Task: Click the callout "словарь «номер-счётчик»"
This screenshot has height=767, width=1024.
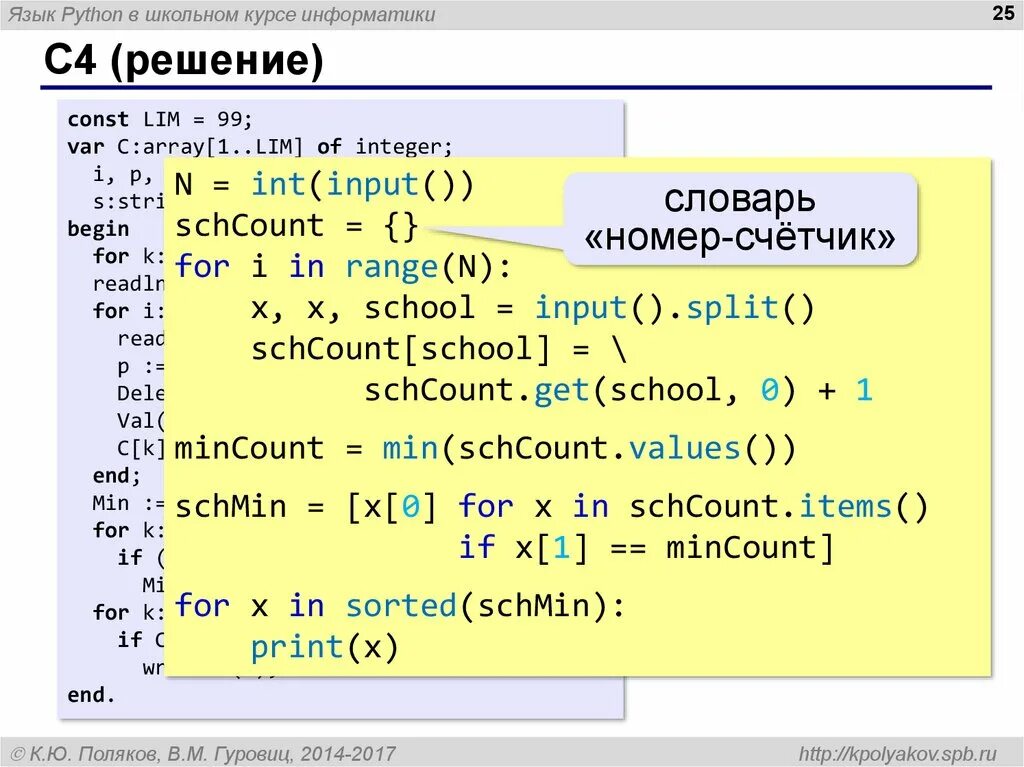Action: click(740, 219)
